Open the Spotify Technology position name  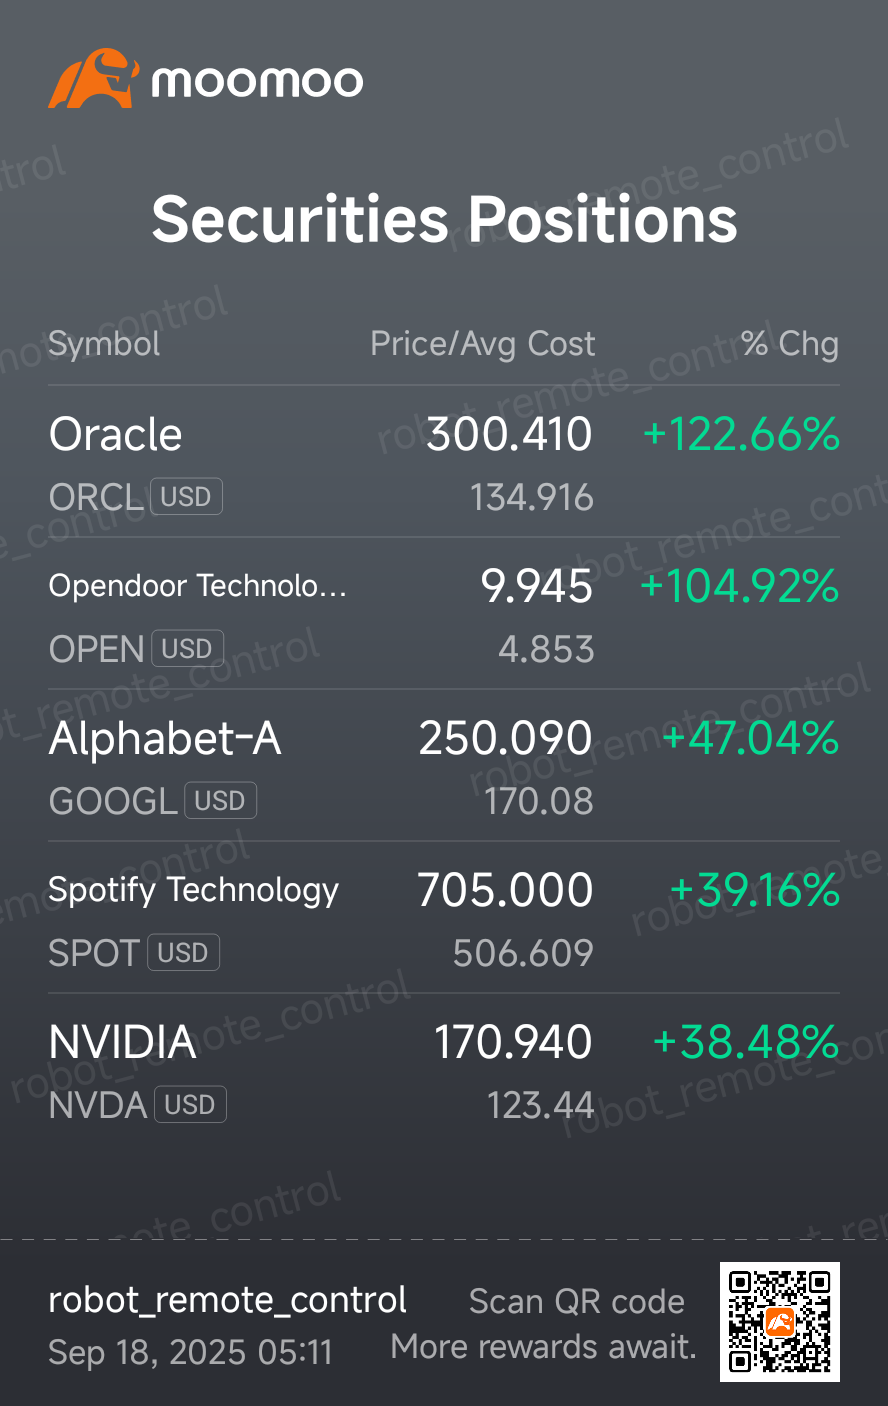click(x=194, y=891)
